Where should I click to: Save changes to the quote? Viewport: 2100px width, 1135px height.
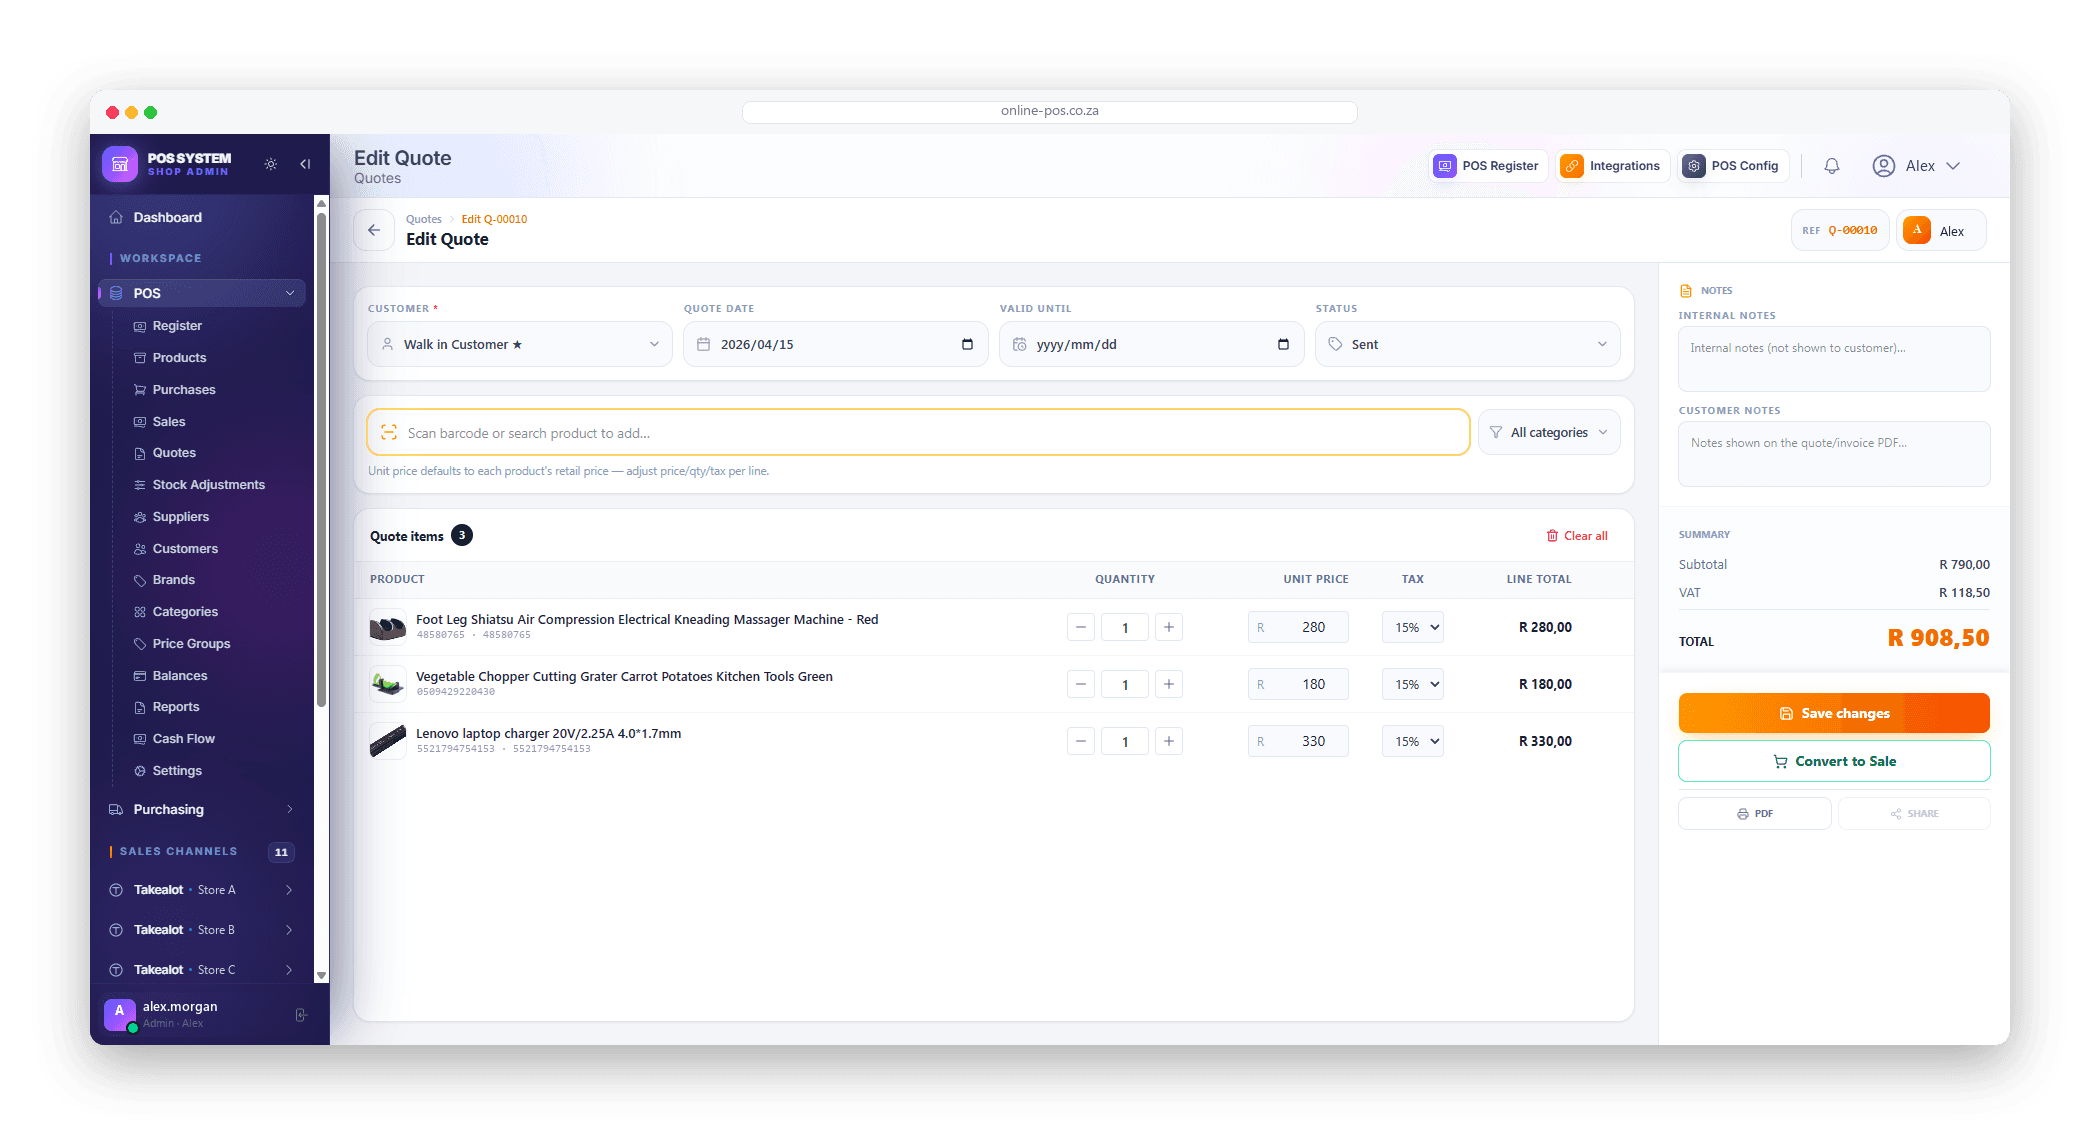[1834, 713]
